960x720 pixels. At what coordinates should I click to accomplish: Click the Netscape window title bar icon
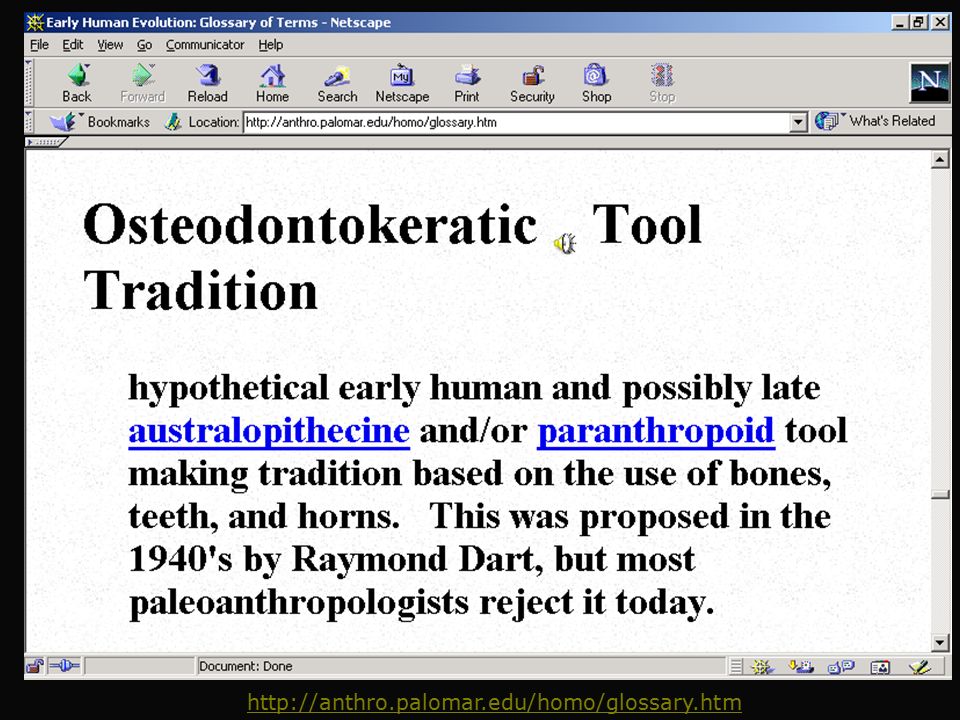[36, 23]
